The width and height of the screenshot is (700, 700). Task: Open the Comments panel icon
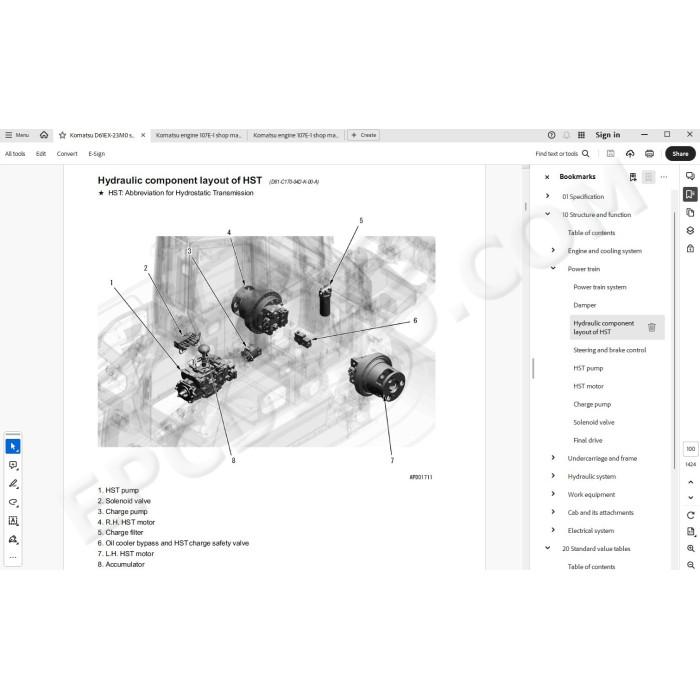pyautogui.click(x=690, y=176)
